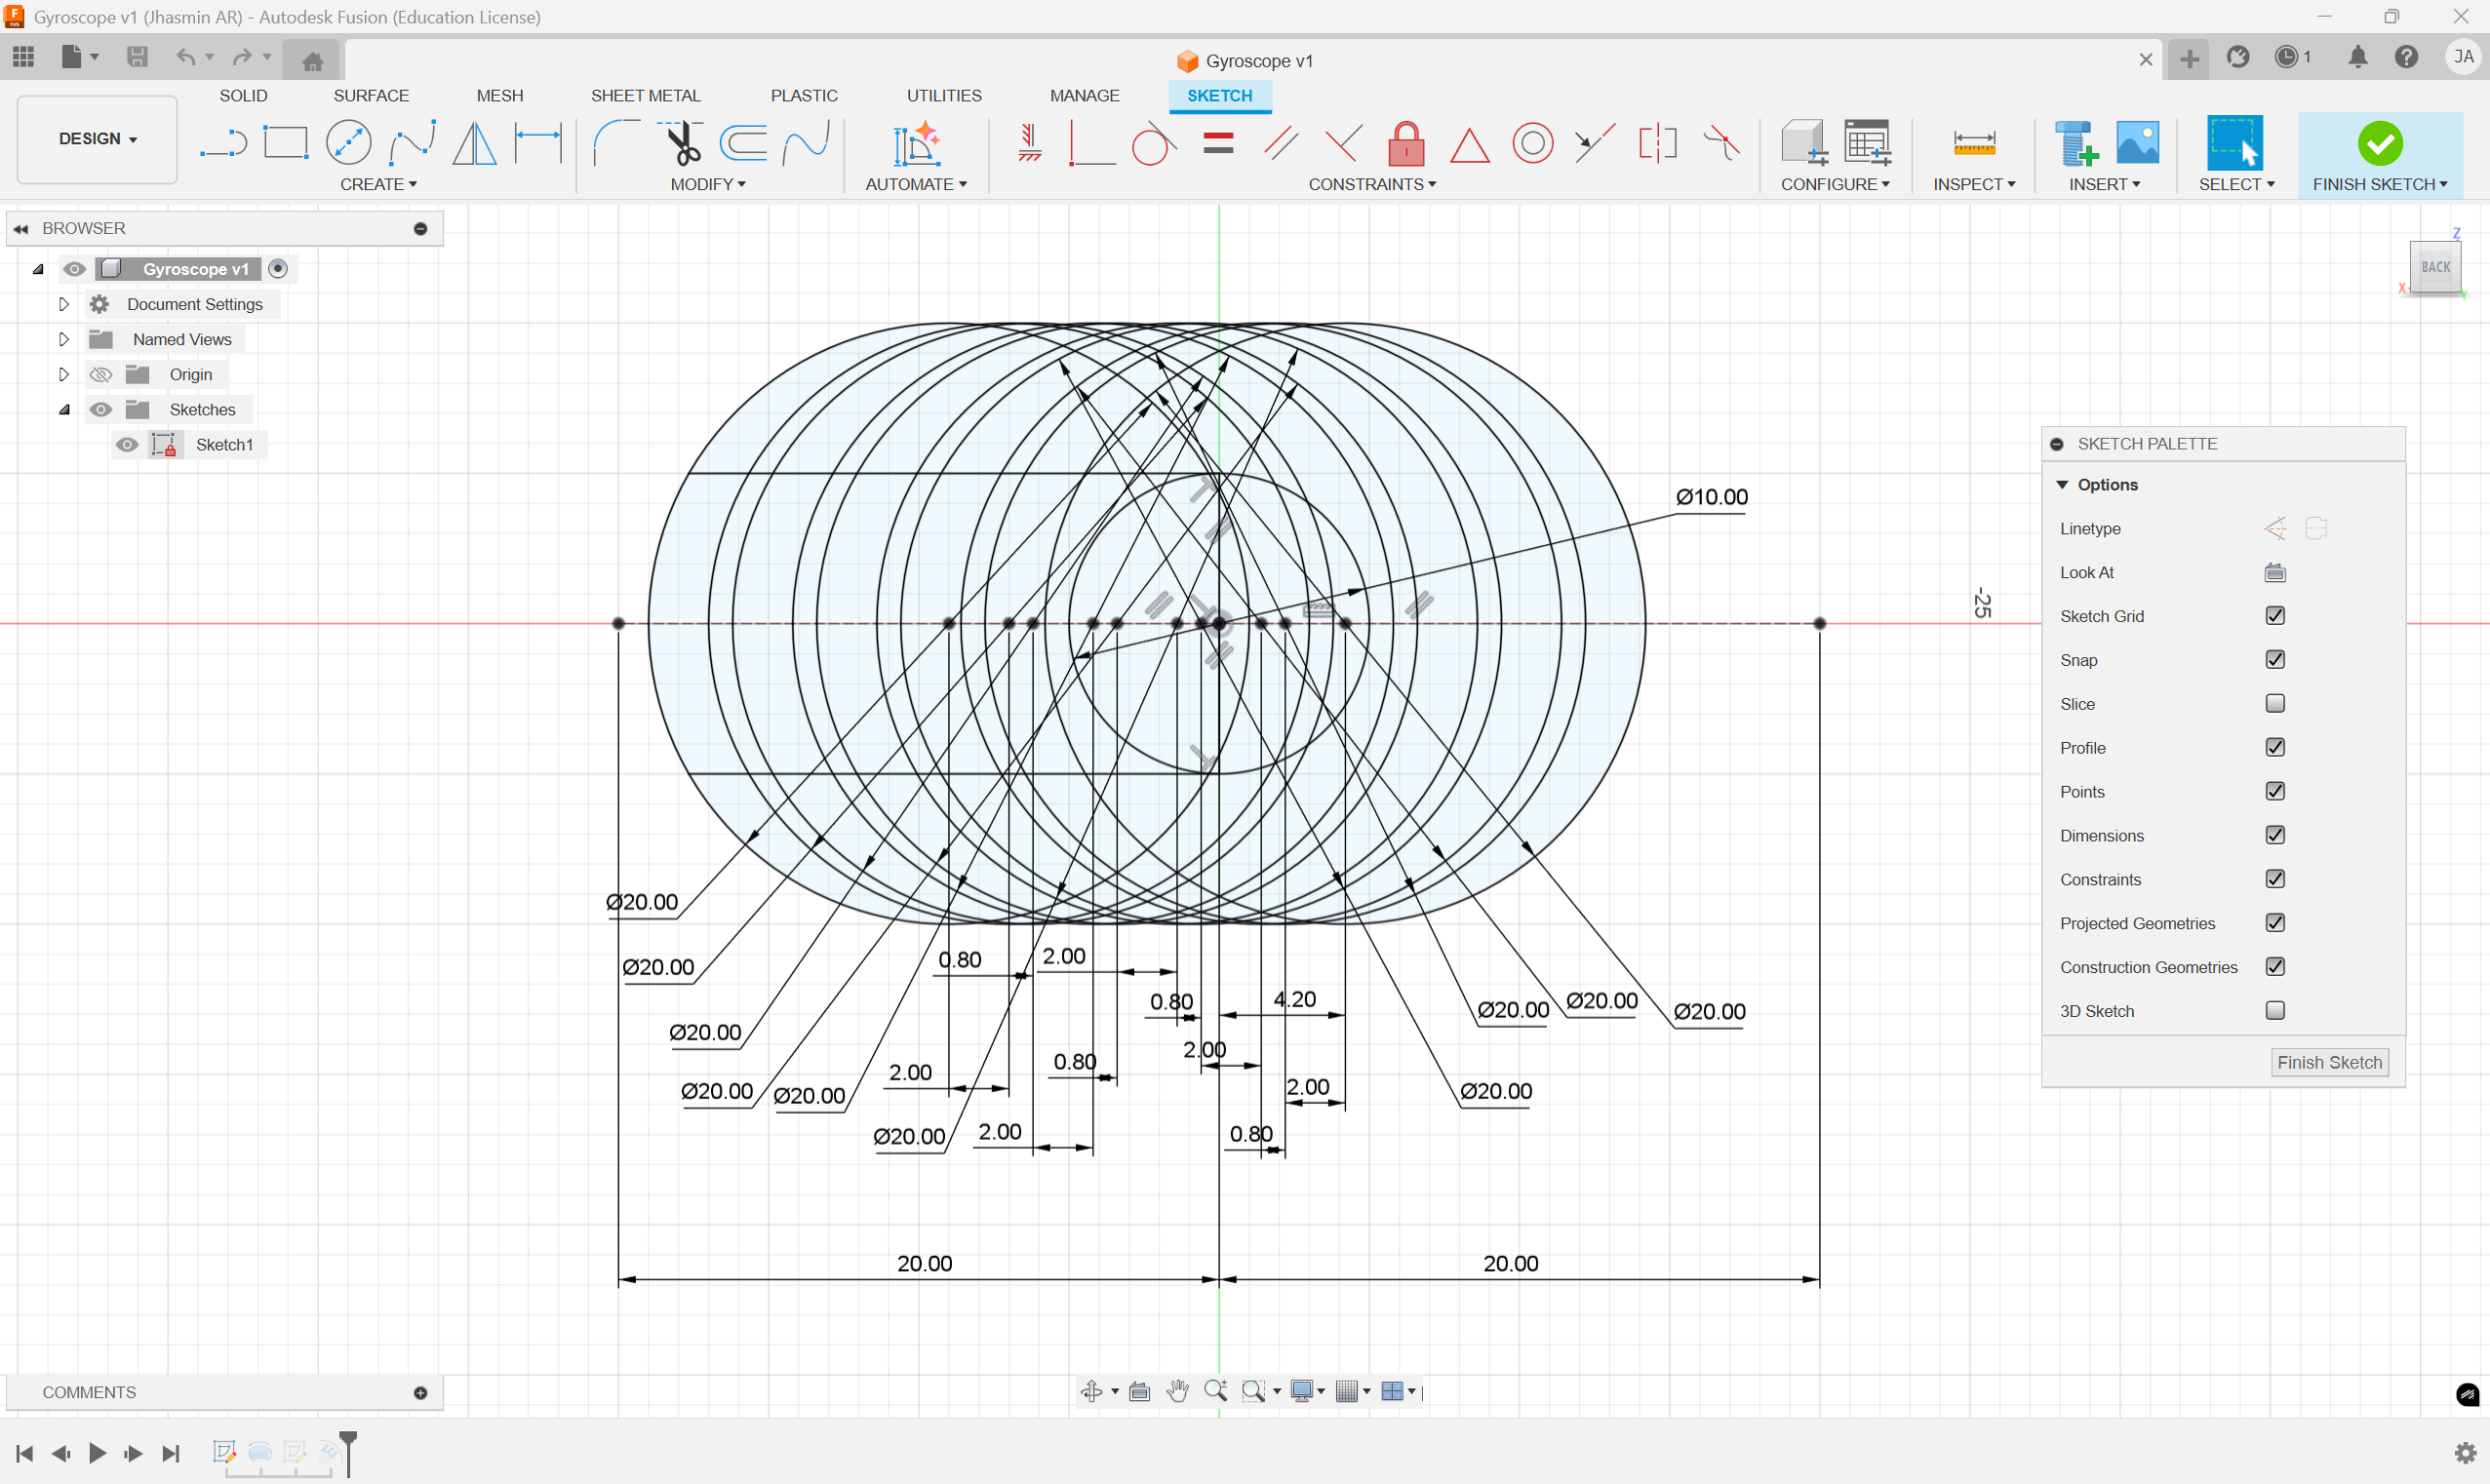Click the Undo arrow button
Screen dimensions: 2490x1484
pos(185,57)
